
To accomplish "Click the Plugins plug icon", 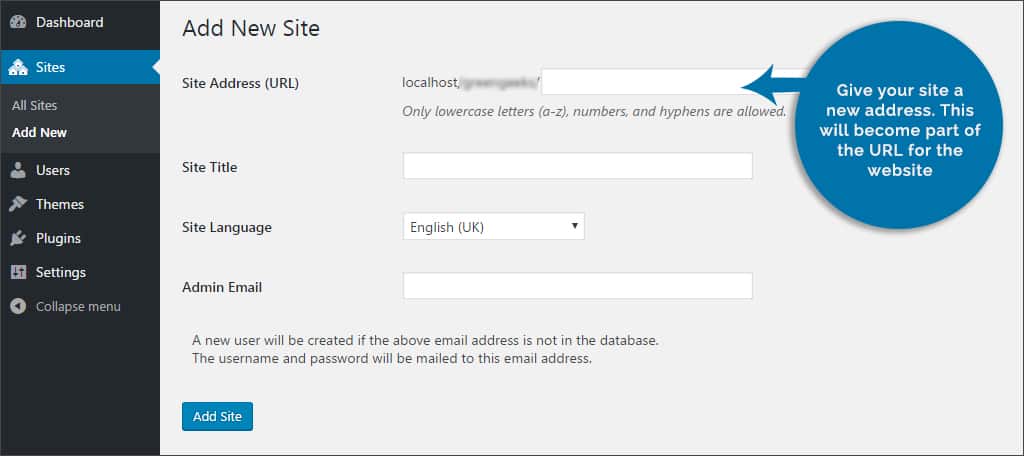I will pyautogui.click(x=18, y=238).
